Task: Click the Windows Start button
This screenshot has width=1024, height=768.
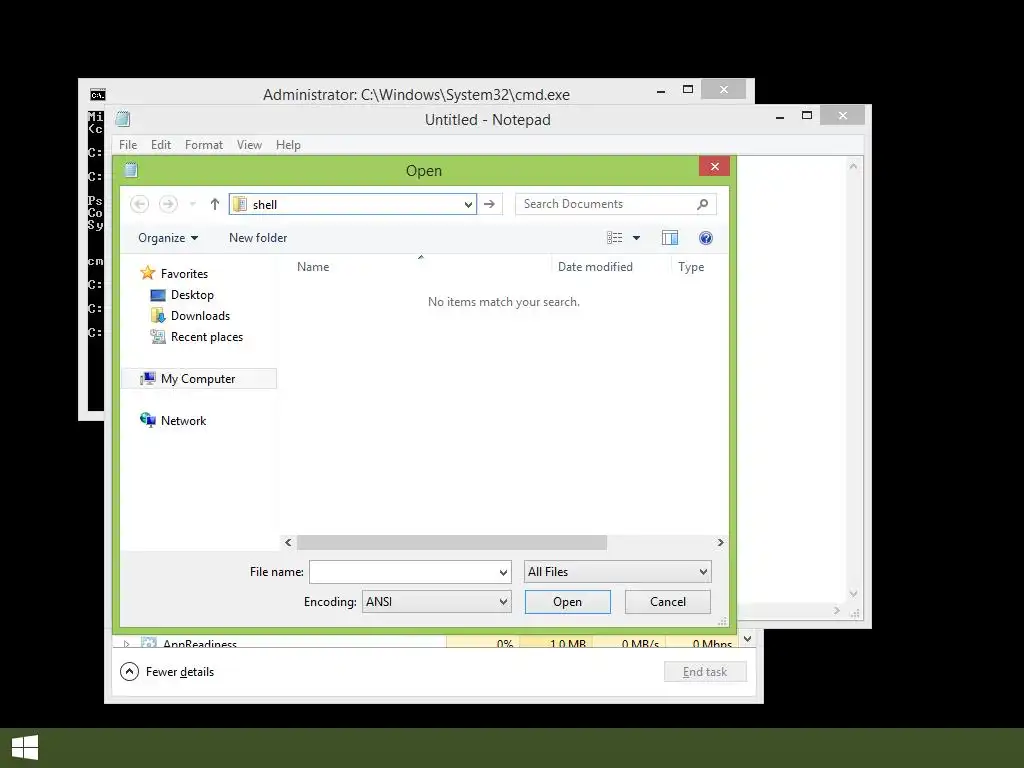Action: coord(25,748)
